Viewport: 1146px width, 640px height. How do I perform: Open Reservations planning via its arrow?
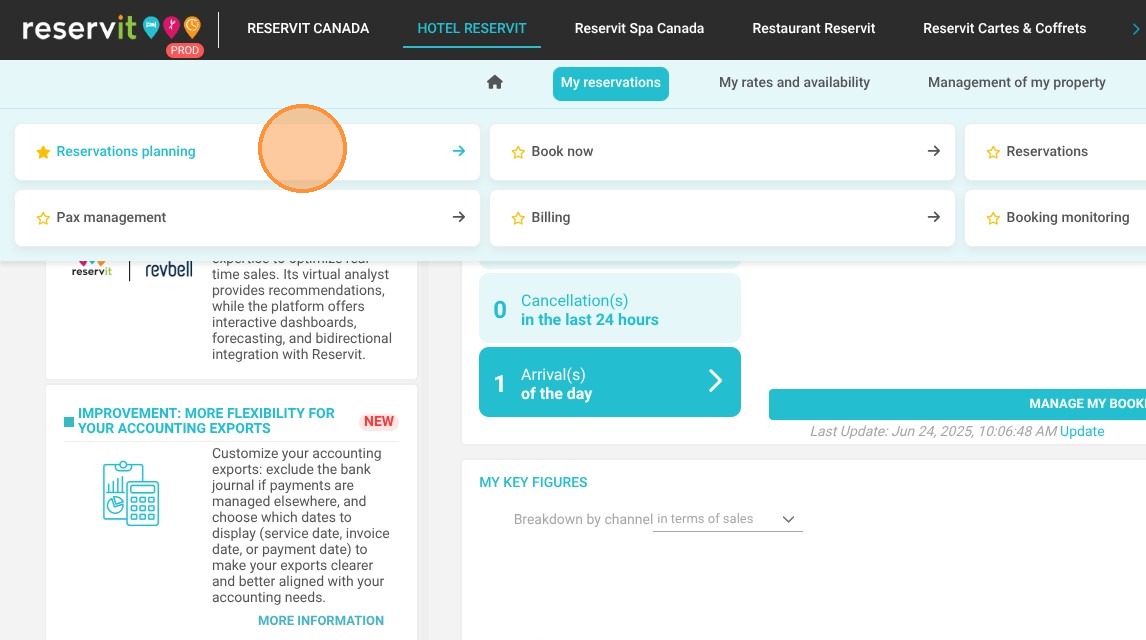459,151
